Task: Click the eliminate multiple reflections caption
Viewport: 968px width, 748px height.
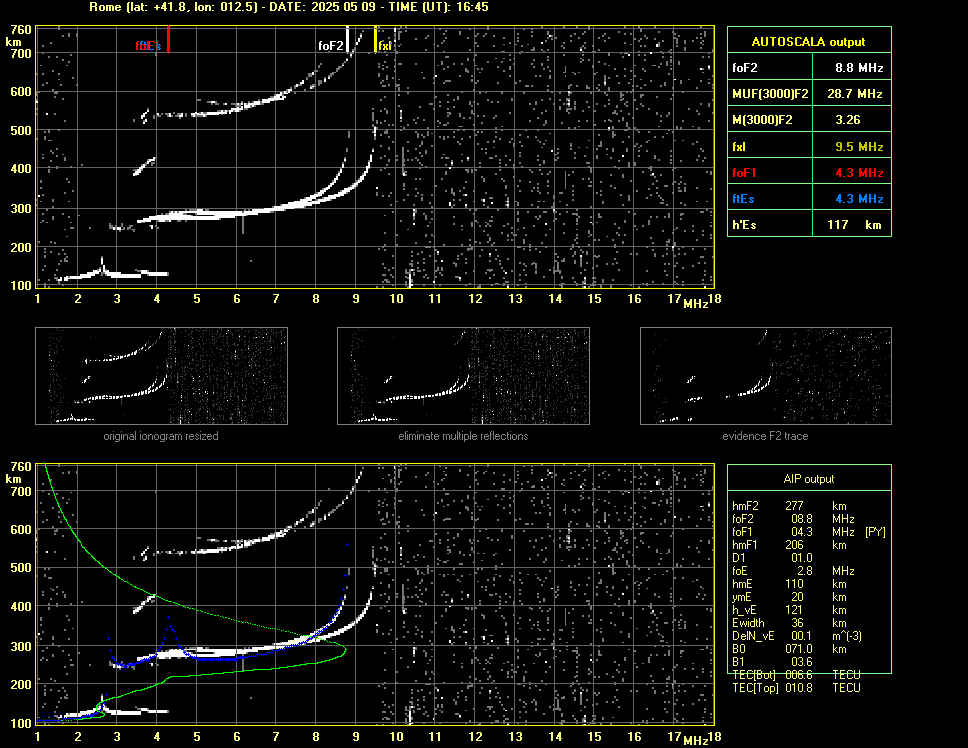Action: tap(463, 436)
